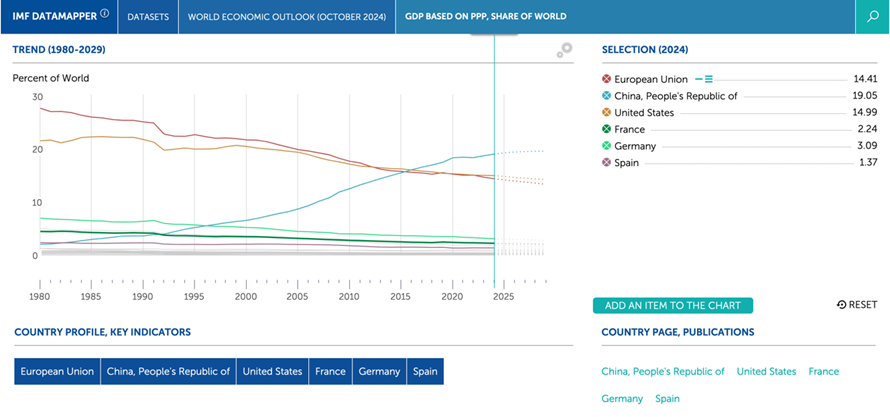890x417 pixels.
Task: Open the United States country page link
Action: click(x=766, y=372)
